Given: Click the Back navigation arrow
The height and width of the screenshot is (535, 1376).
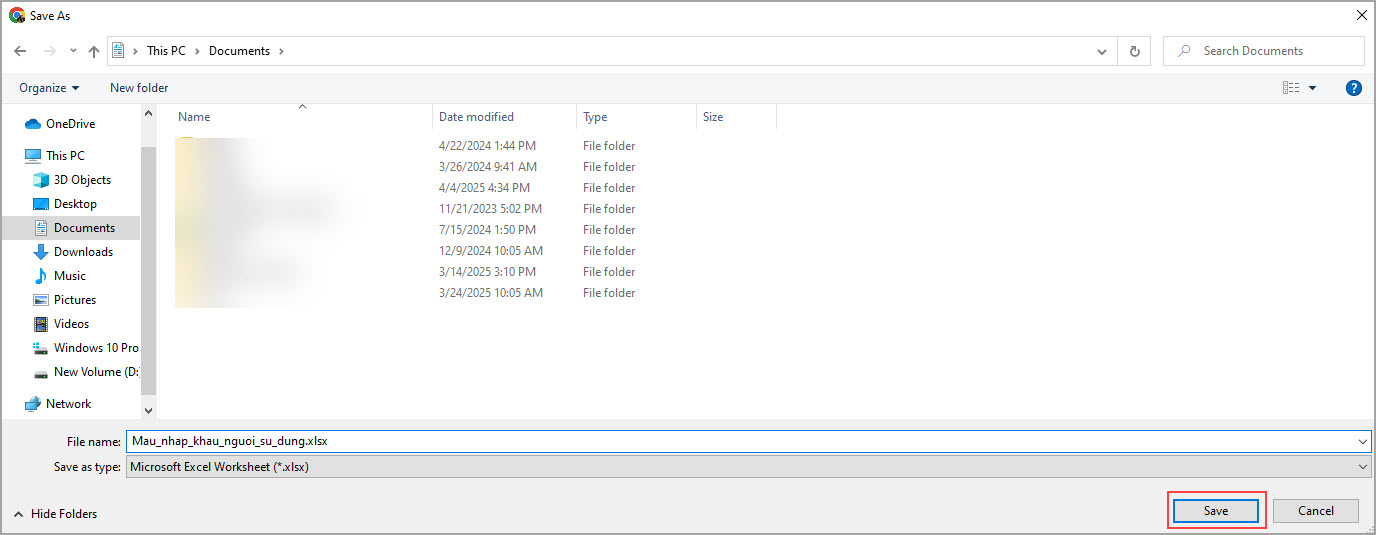Looking at the screenshot, I should [20, 51].
